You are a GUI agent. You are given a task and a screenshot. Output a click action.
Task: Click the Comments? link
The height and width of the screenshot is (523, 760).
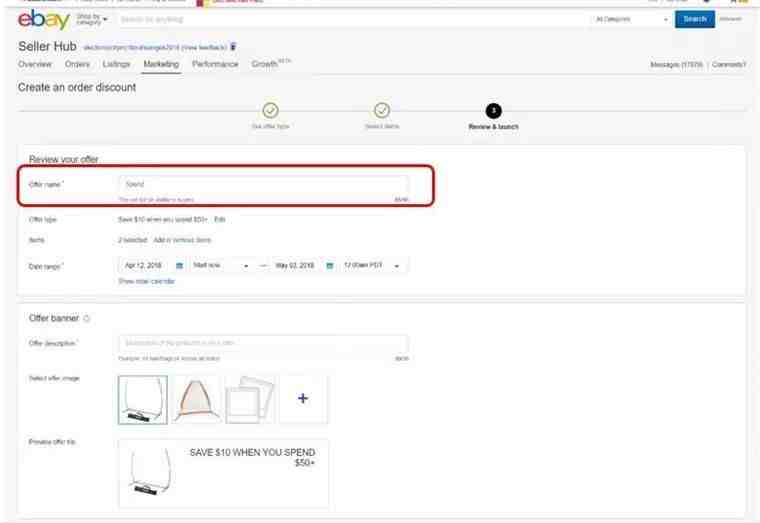[728, 64]
